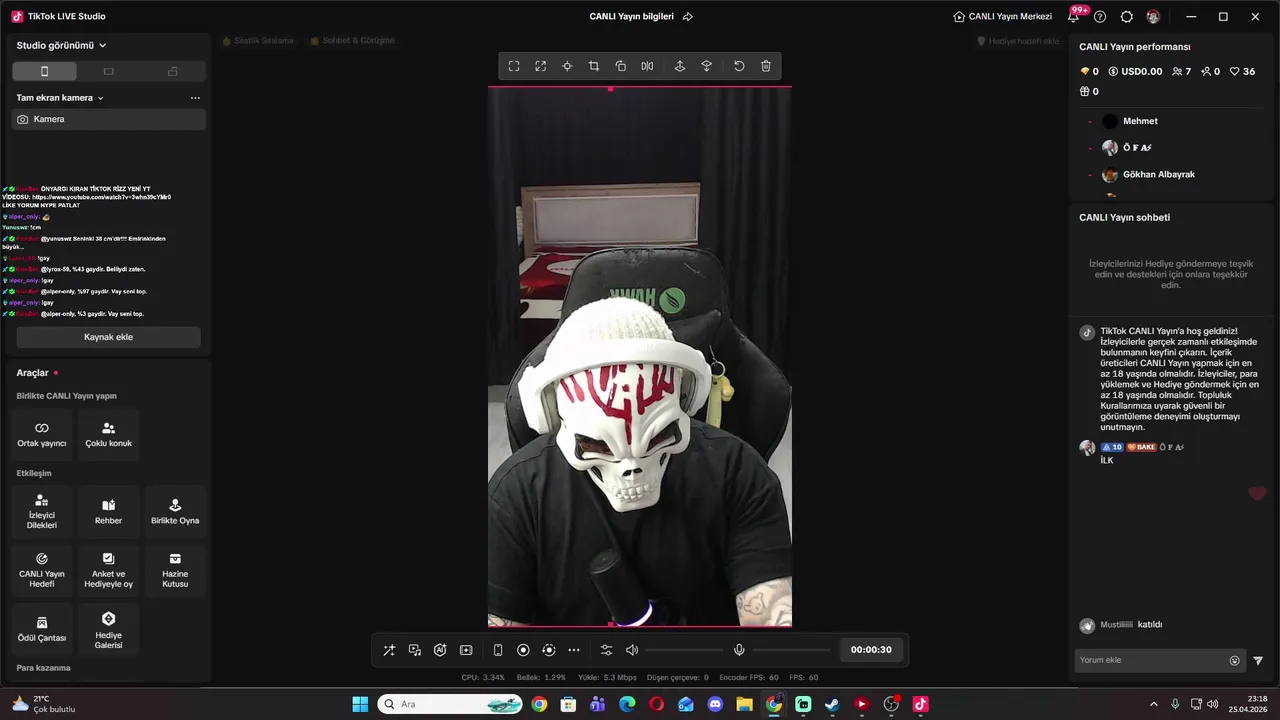Open Anket ve Hediyeyle oy tool
This screenshot has width=1280, height=720.
pos(108,570)
